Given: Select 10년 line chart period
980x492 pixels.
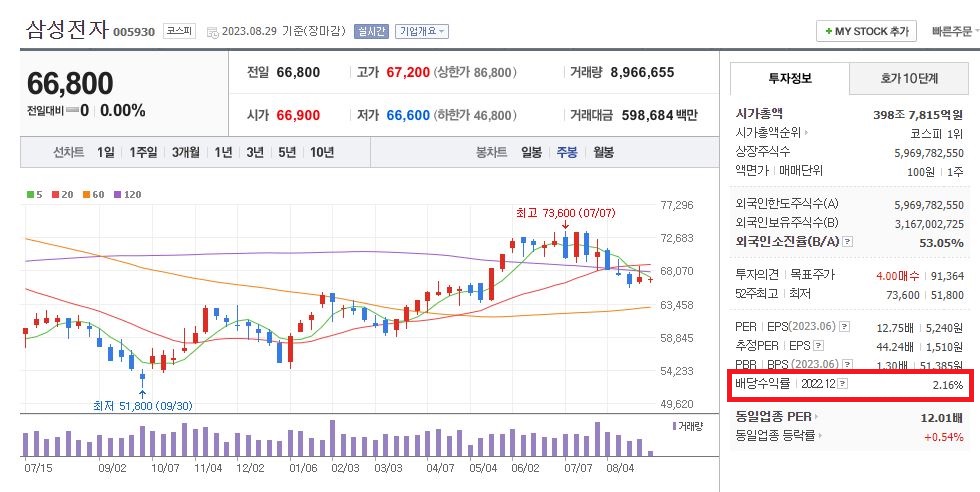Looking at the screenshot, I should (x=322, y=152).
